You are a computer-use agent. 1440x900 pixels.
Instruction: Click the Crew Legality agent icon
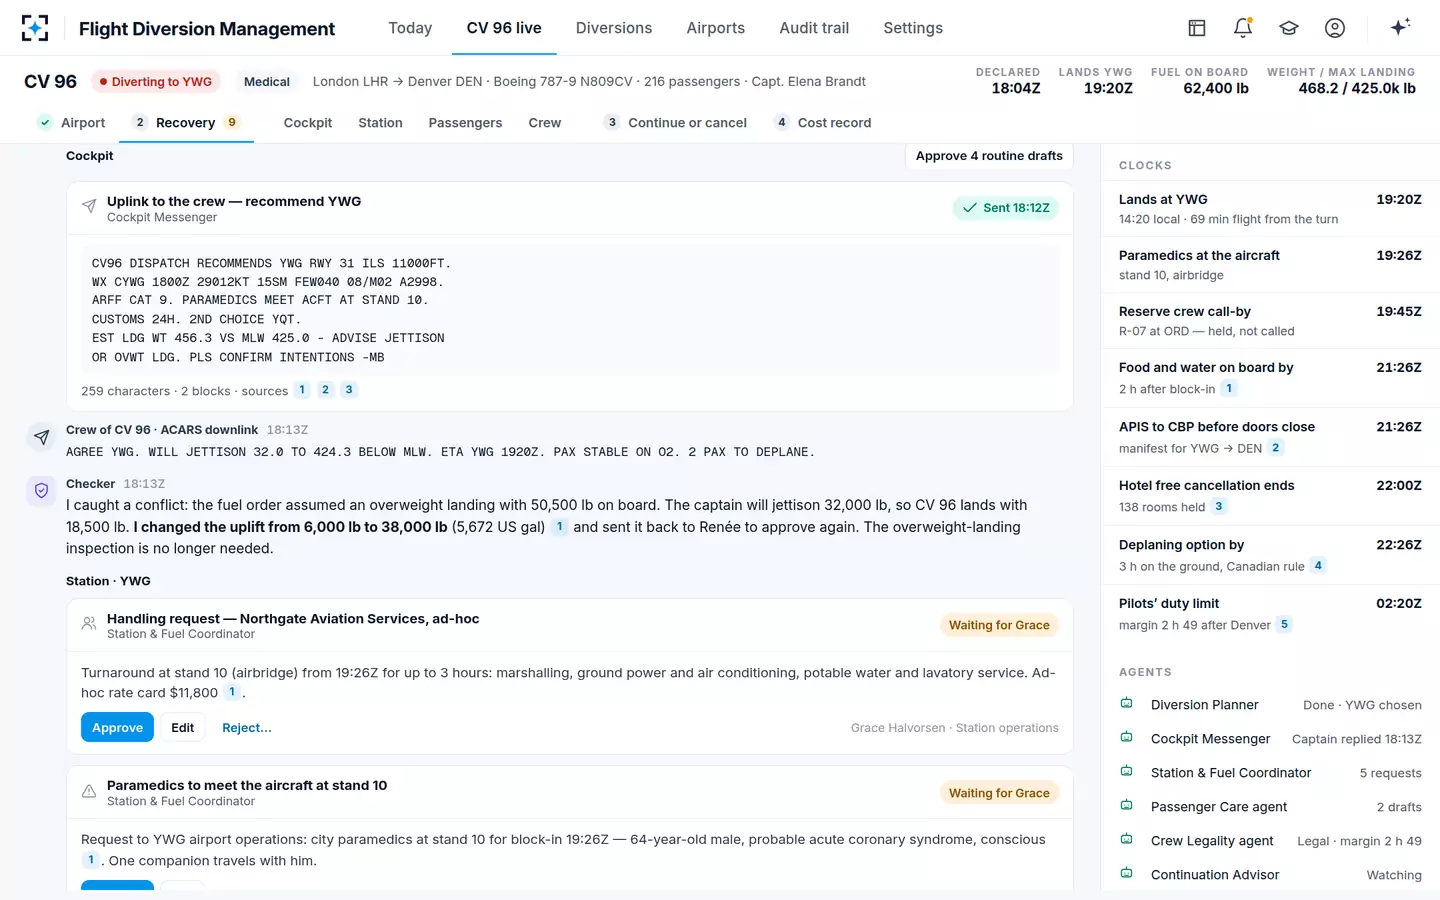click(x=1127, y=840)
